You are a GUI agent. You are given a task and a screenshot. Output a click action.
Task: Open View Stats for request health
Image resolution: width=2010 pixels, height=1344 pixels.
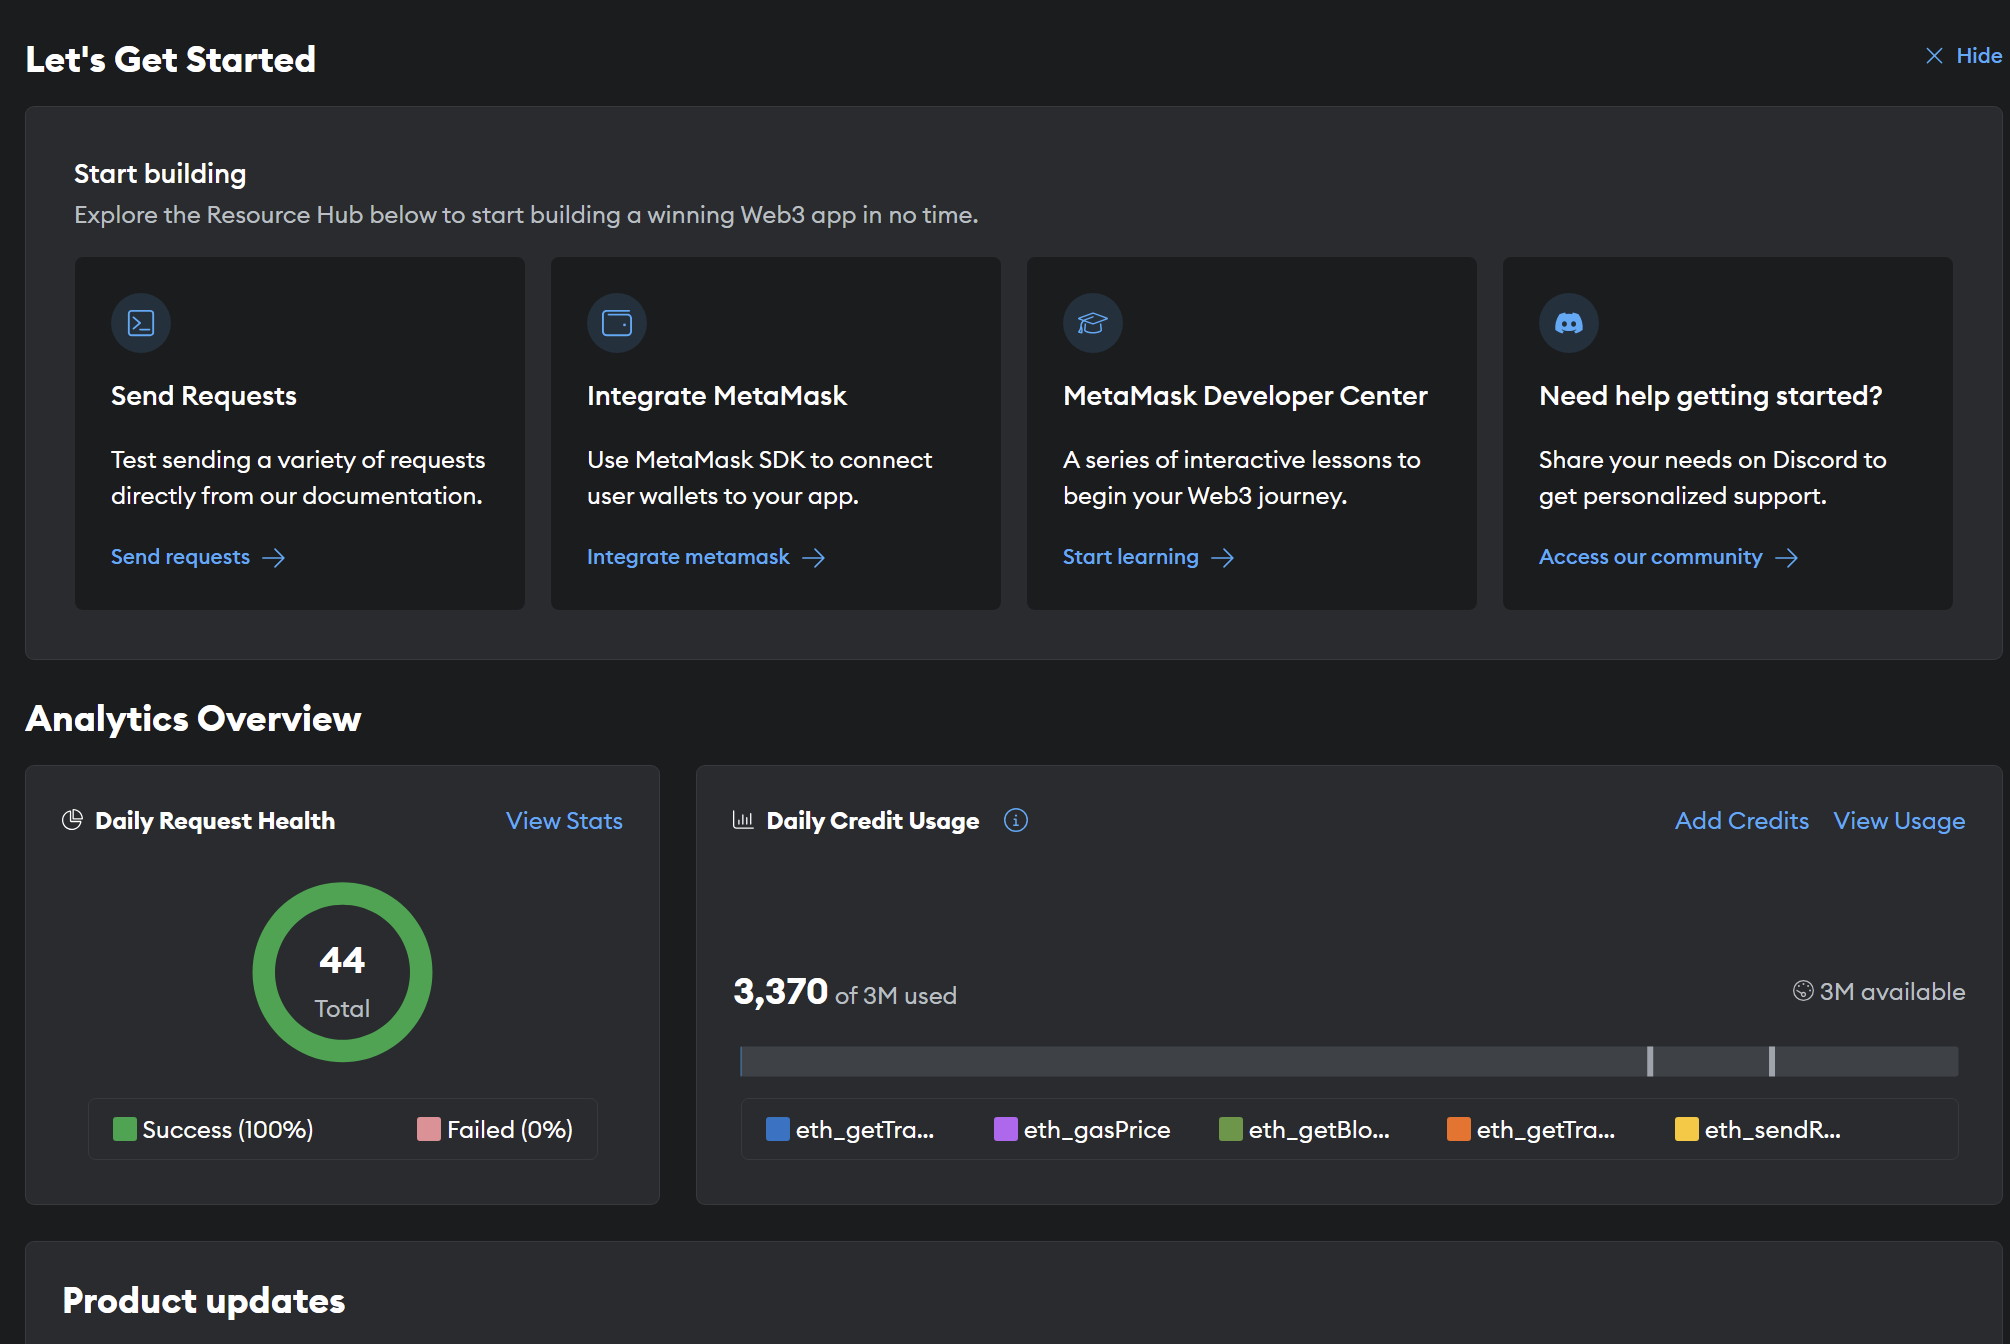564,820
